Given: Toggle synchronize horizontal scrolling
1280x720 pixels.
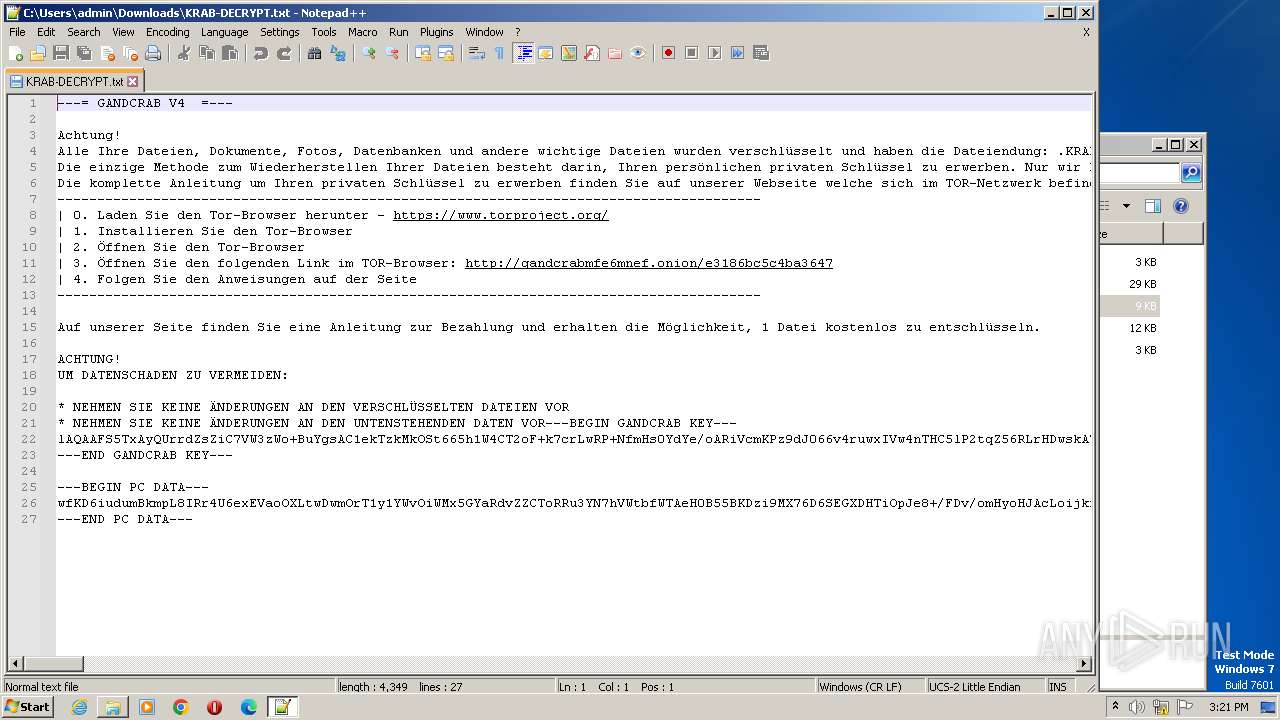Looking at the screenshot, I should (446, 53).
